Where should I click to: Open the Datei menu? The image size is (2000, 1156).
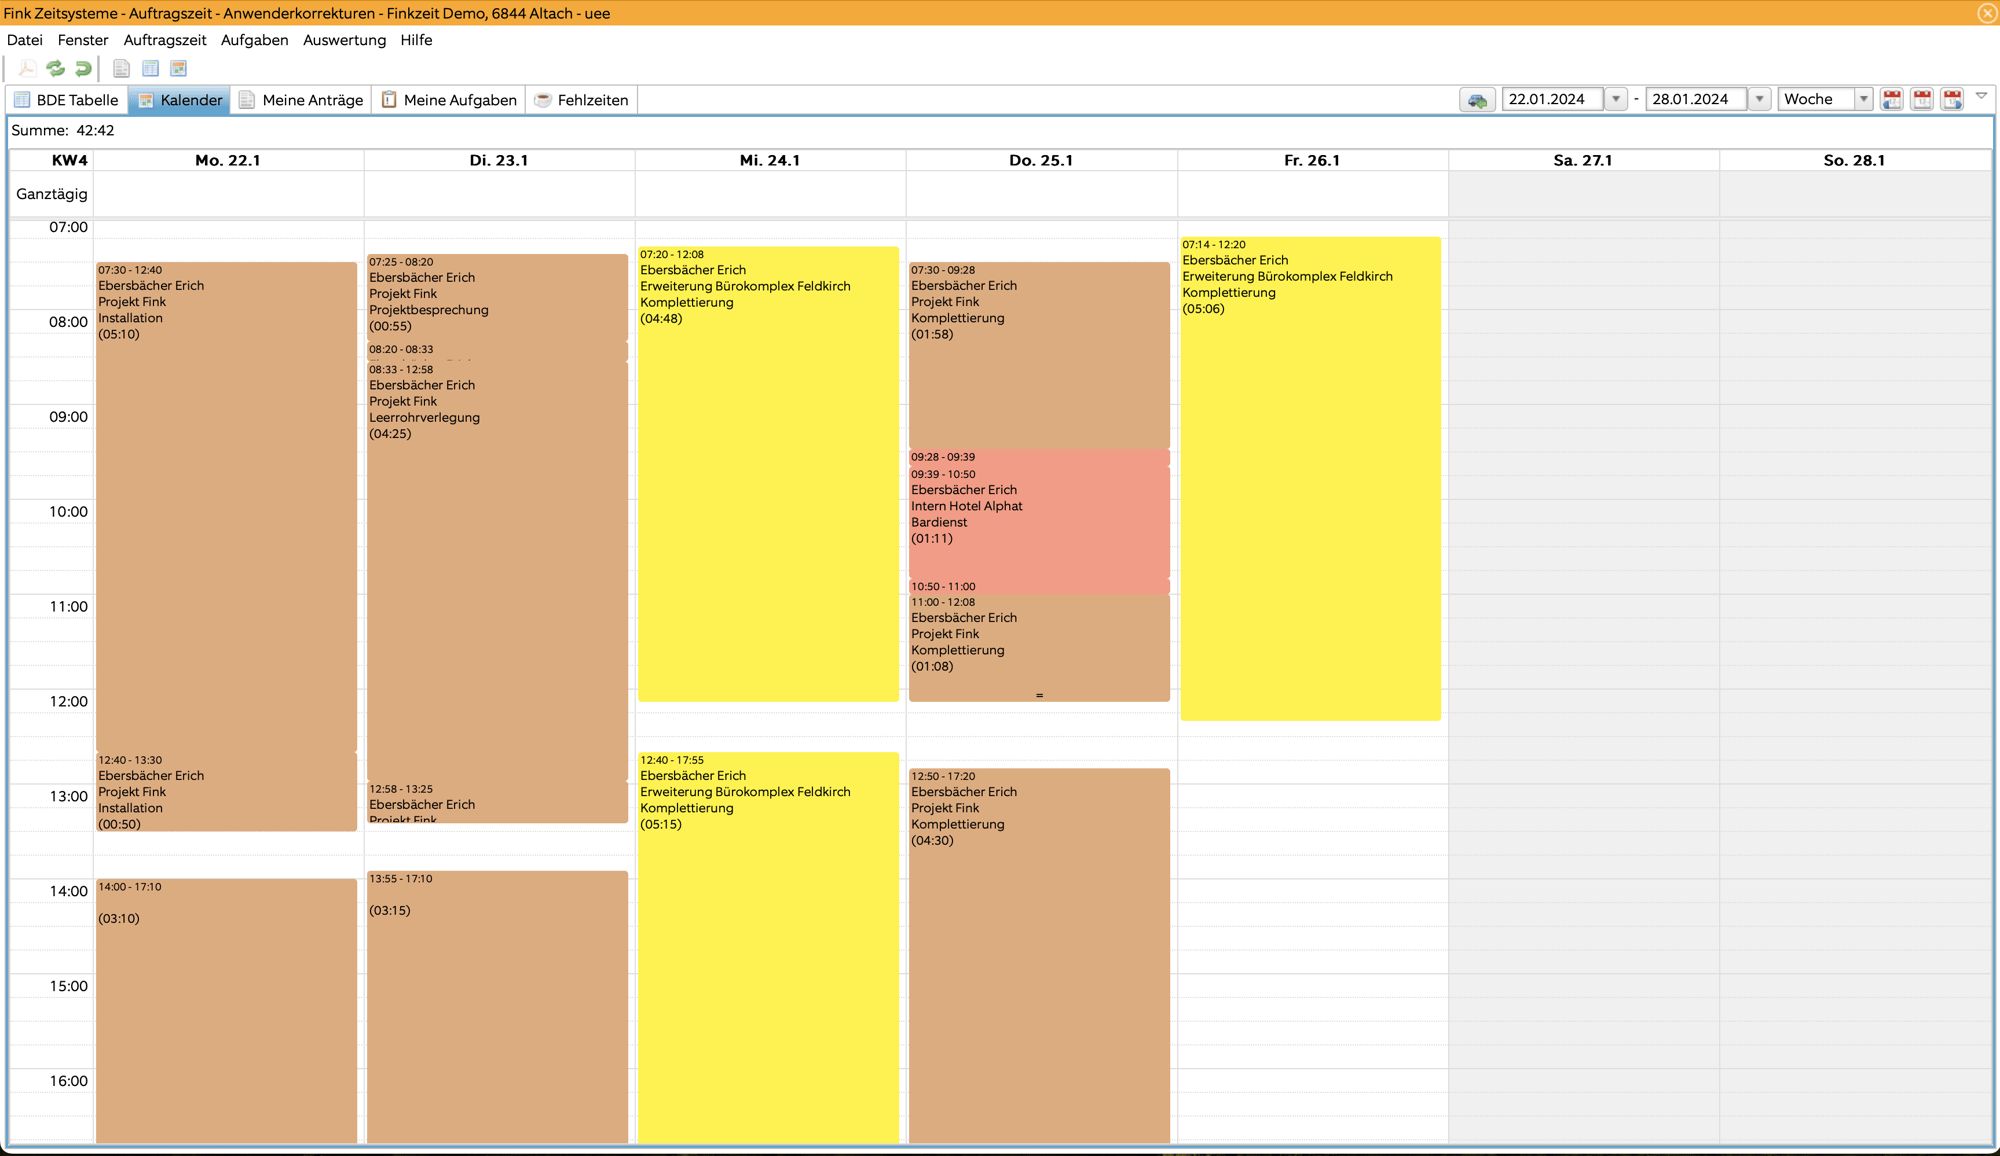point(25,40)
